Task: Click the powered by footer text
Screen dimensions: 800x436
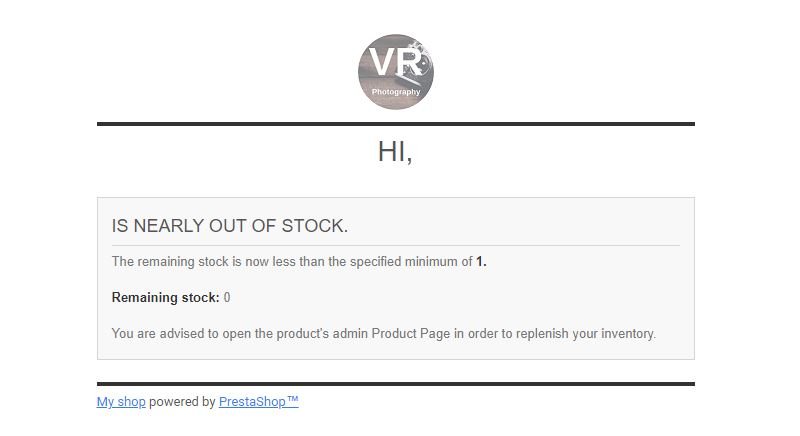Action: click(x=182, y=402)
